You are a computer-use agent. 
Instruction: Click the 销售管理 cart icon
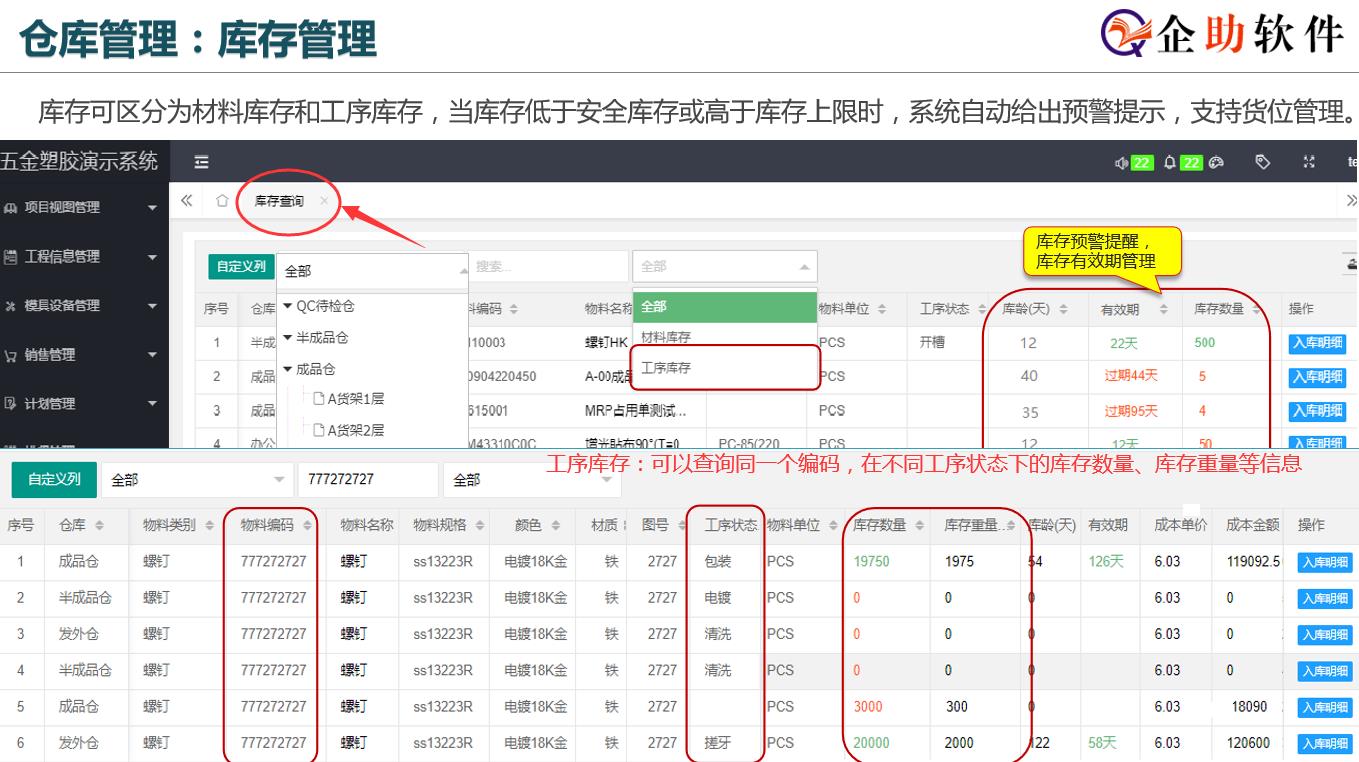click(x=11, y=355)
